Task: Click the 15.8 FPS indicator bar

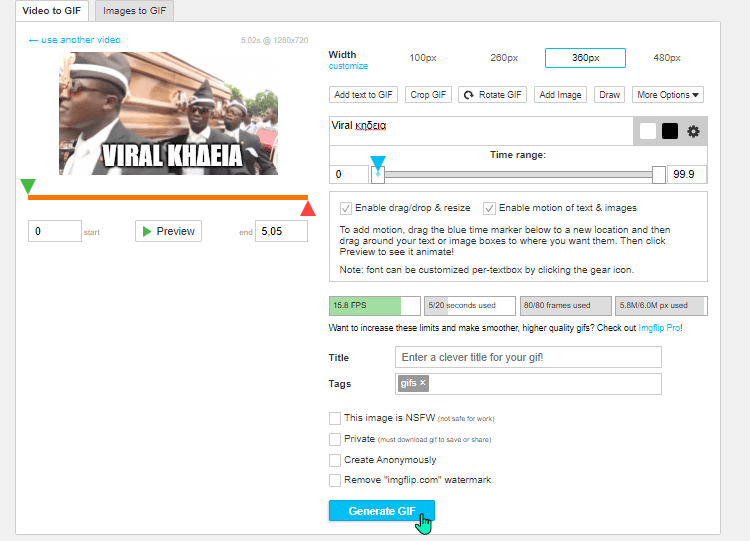Action: (x=375, y=306)
